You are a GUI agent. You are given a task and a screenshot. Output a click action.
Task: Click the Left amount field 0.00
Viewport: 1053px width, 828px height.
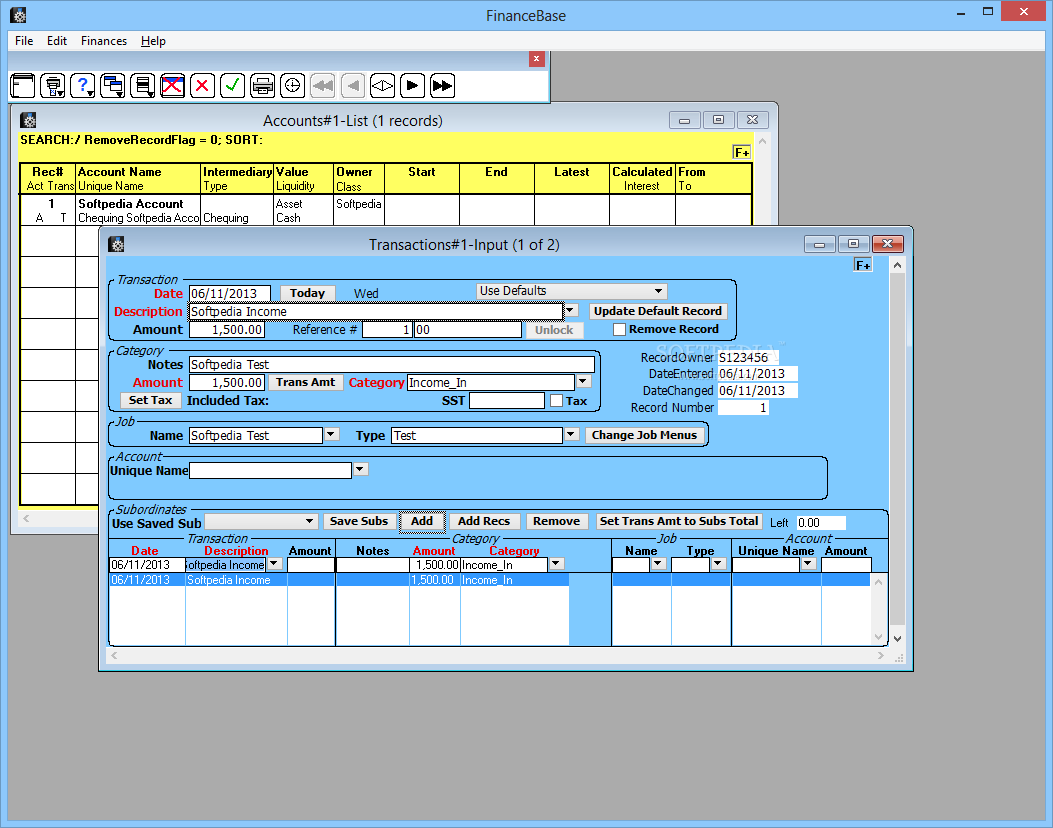click(x=821, y=522)
